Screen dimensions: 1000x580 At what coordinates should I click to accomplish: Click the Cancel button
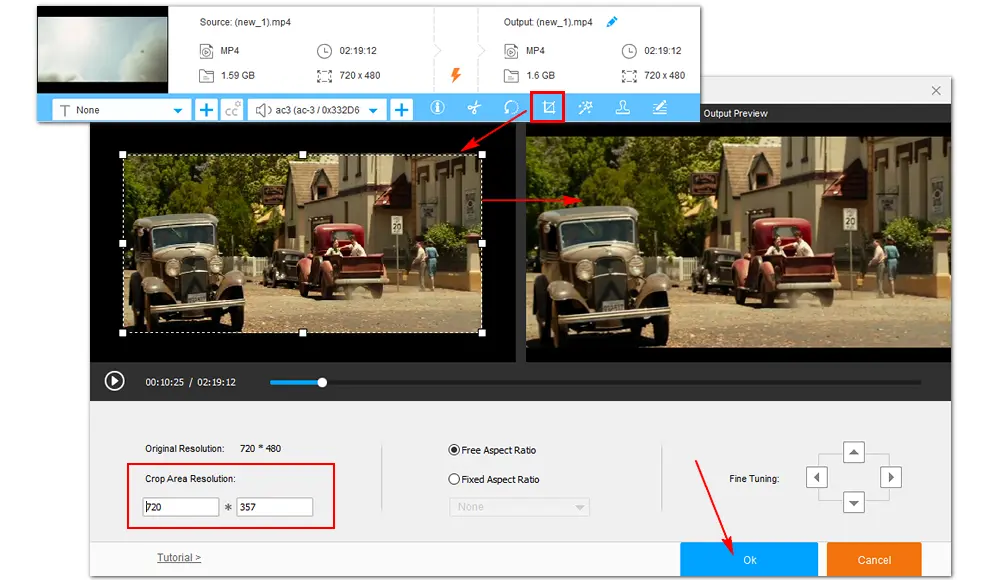tap(874, 560)
